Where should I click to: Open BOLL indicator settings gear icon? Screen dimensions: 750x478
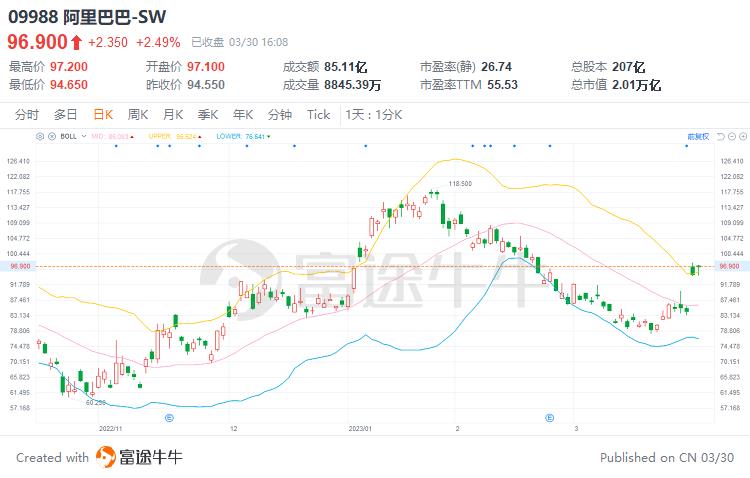coord(40,136)
